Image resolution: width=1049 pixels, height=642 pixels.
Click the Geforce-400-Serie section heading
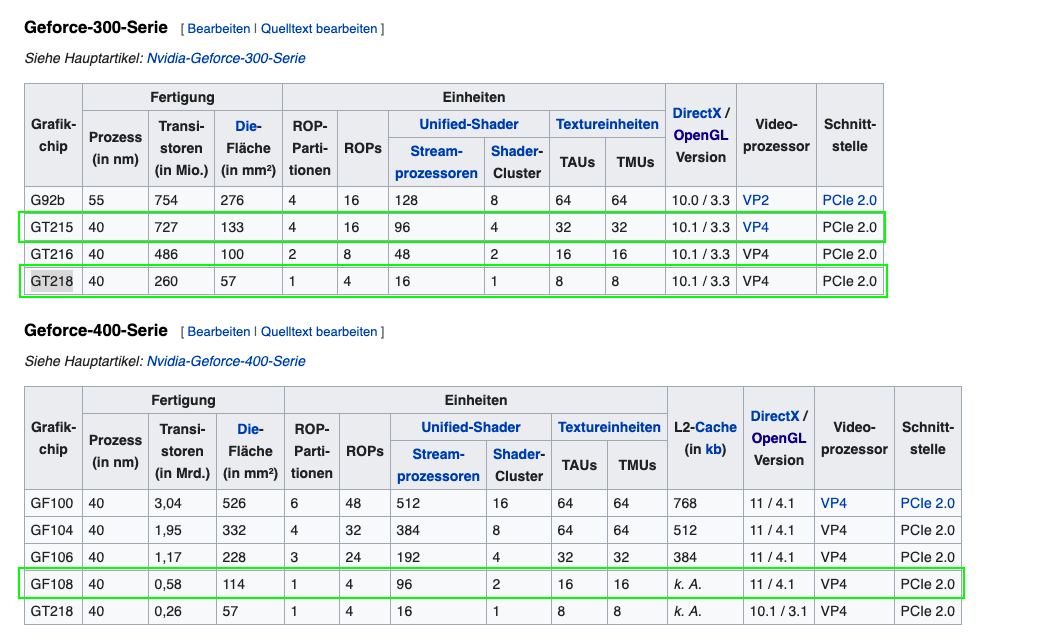pos(96,330)
